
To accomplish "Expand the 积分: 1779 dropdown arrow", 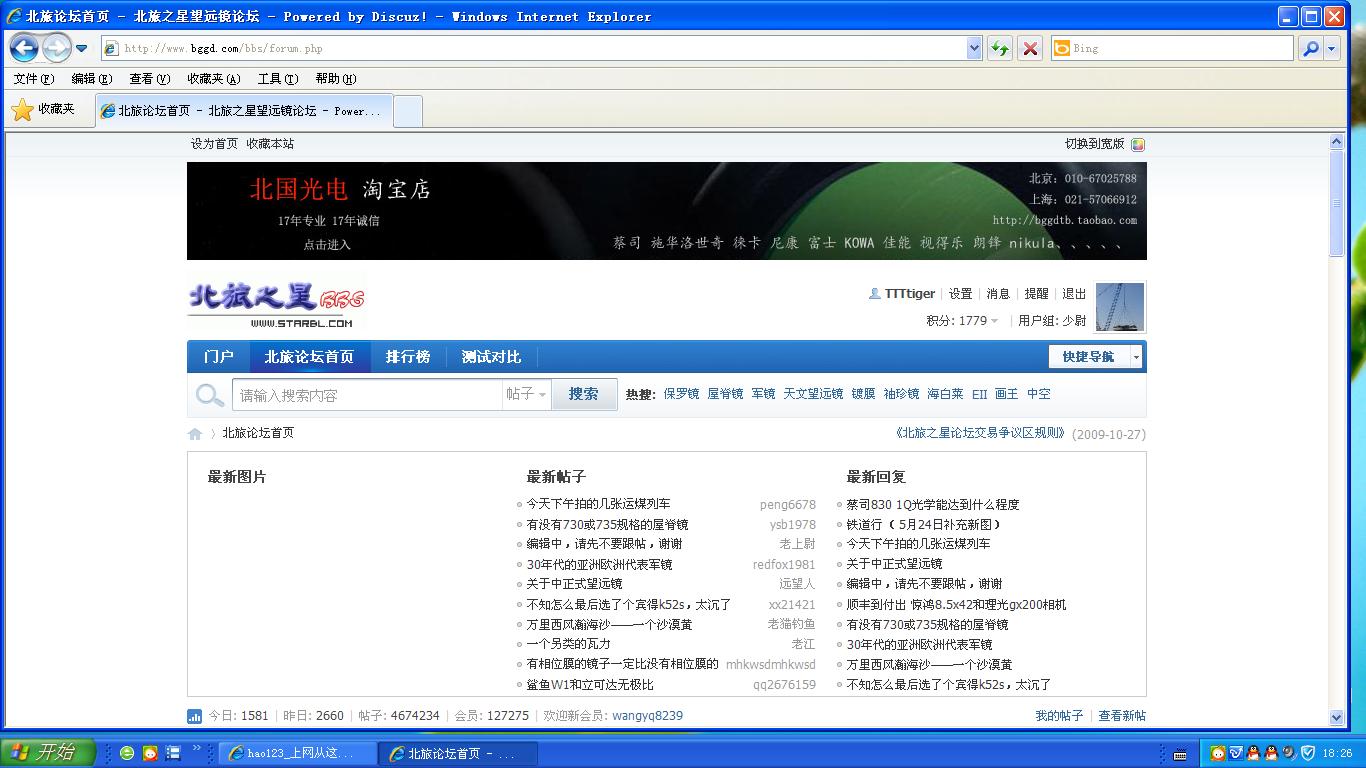I will click(994, 321).
